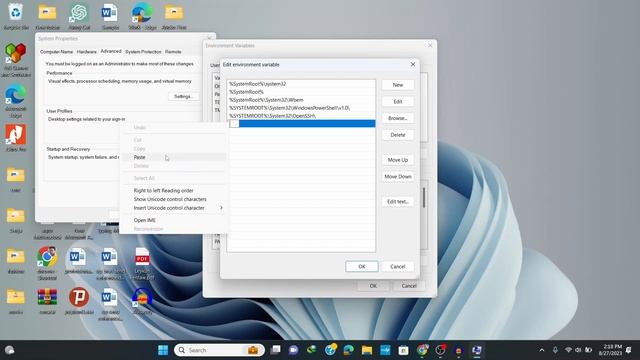This screenshot has width=640, height=360.
Task: Open Word document beside ChatGPT shortcut
Action: (x=110, y=16)
